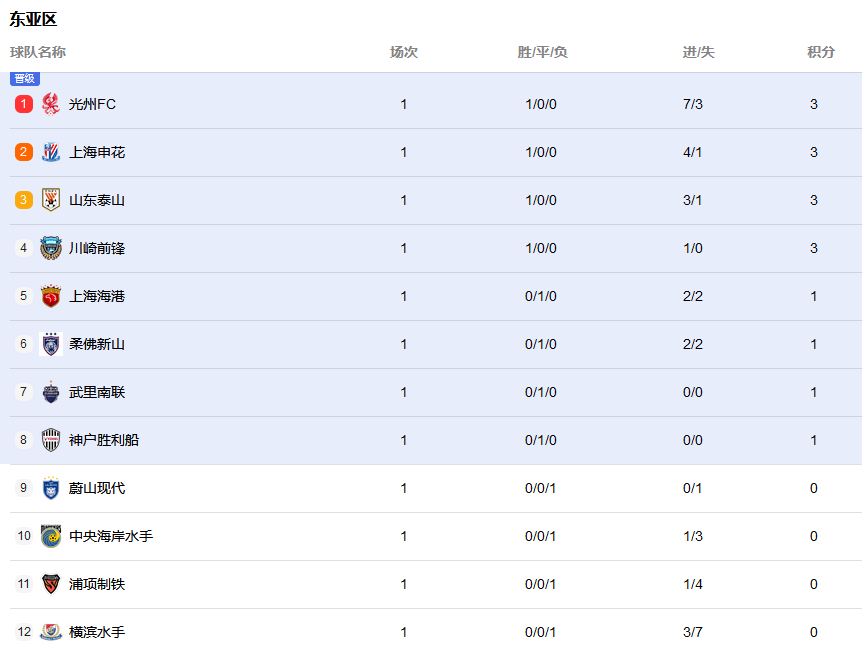Click 神户胜利船 points value 1

814,440
